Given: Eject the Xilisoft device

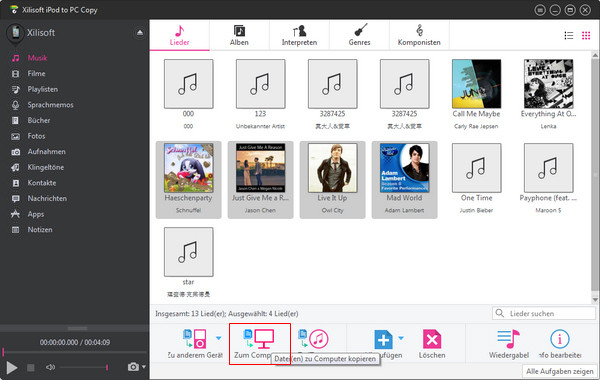Looking at the screenshot, I should [140, 33].
